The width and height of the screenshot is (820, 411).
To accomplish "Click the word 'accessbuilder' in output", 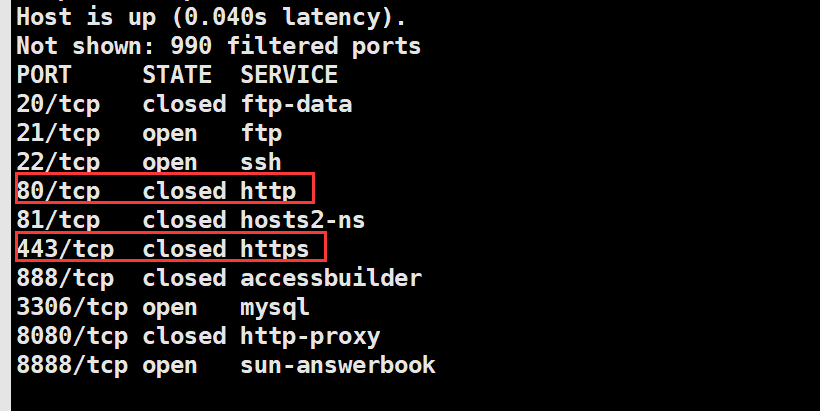I will pos(331,278).
